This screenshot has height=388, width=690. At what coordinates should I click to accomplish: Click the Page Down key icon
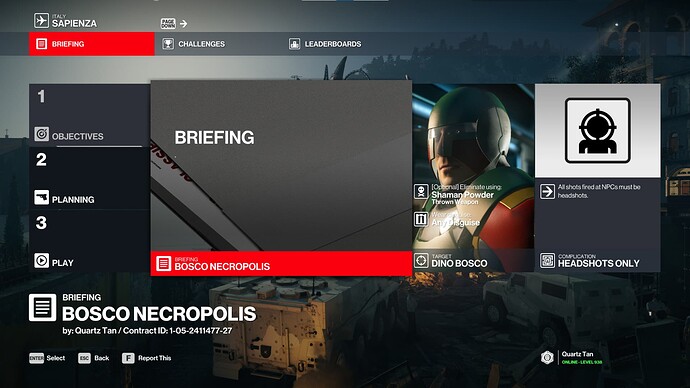click(x=168, y=23)
